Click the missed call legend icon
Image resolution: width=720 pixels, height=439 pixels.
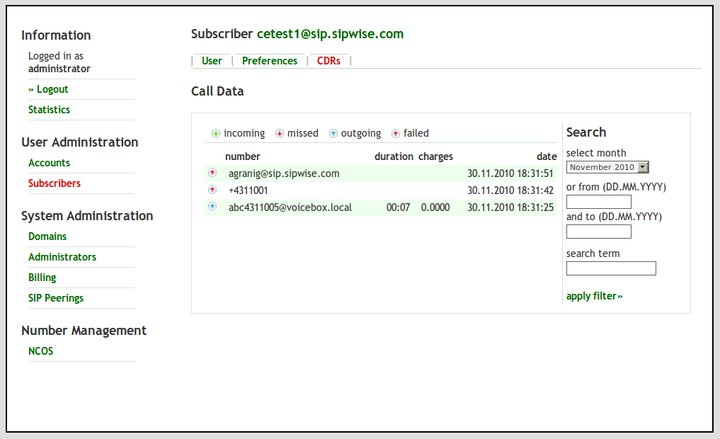click(279, 133)
